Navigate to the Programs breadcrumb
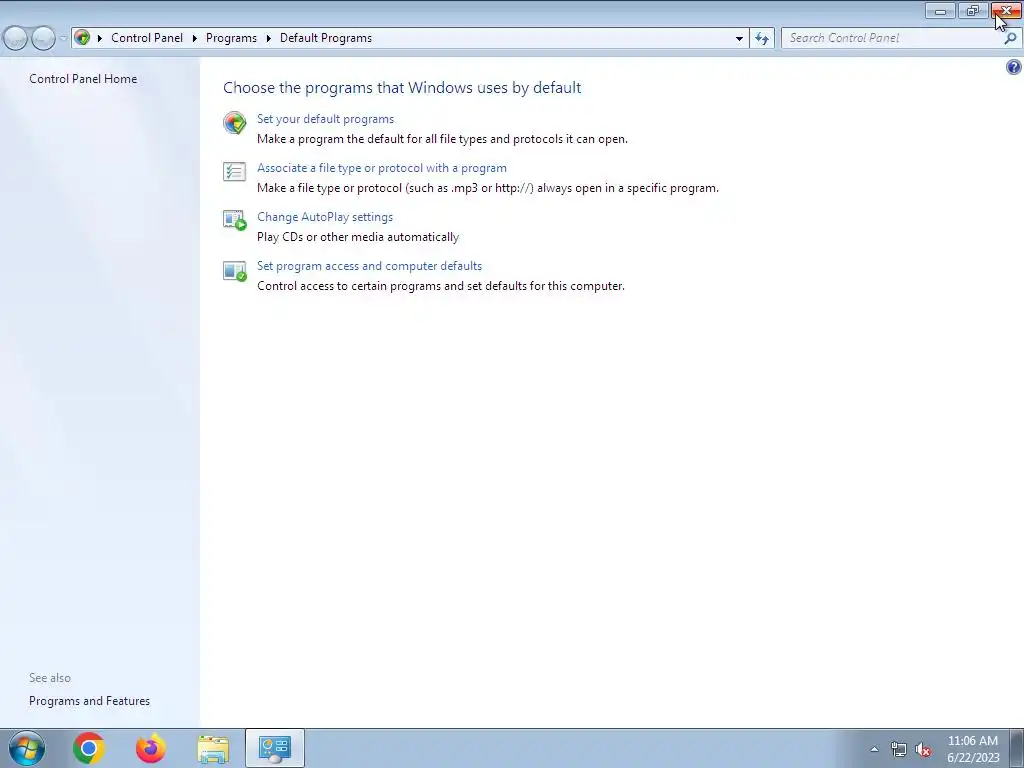Screen dimensions: 1024x768 pos(231,38)
